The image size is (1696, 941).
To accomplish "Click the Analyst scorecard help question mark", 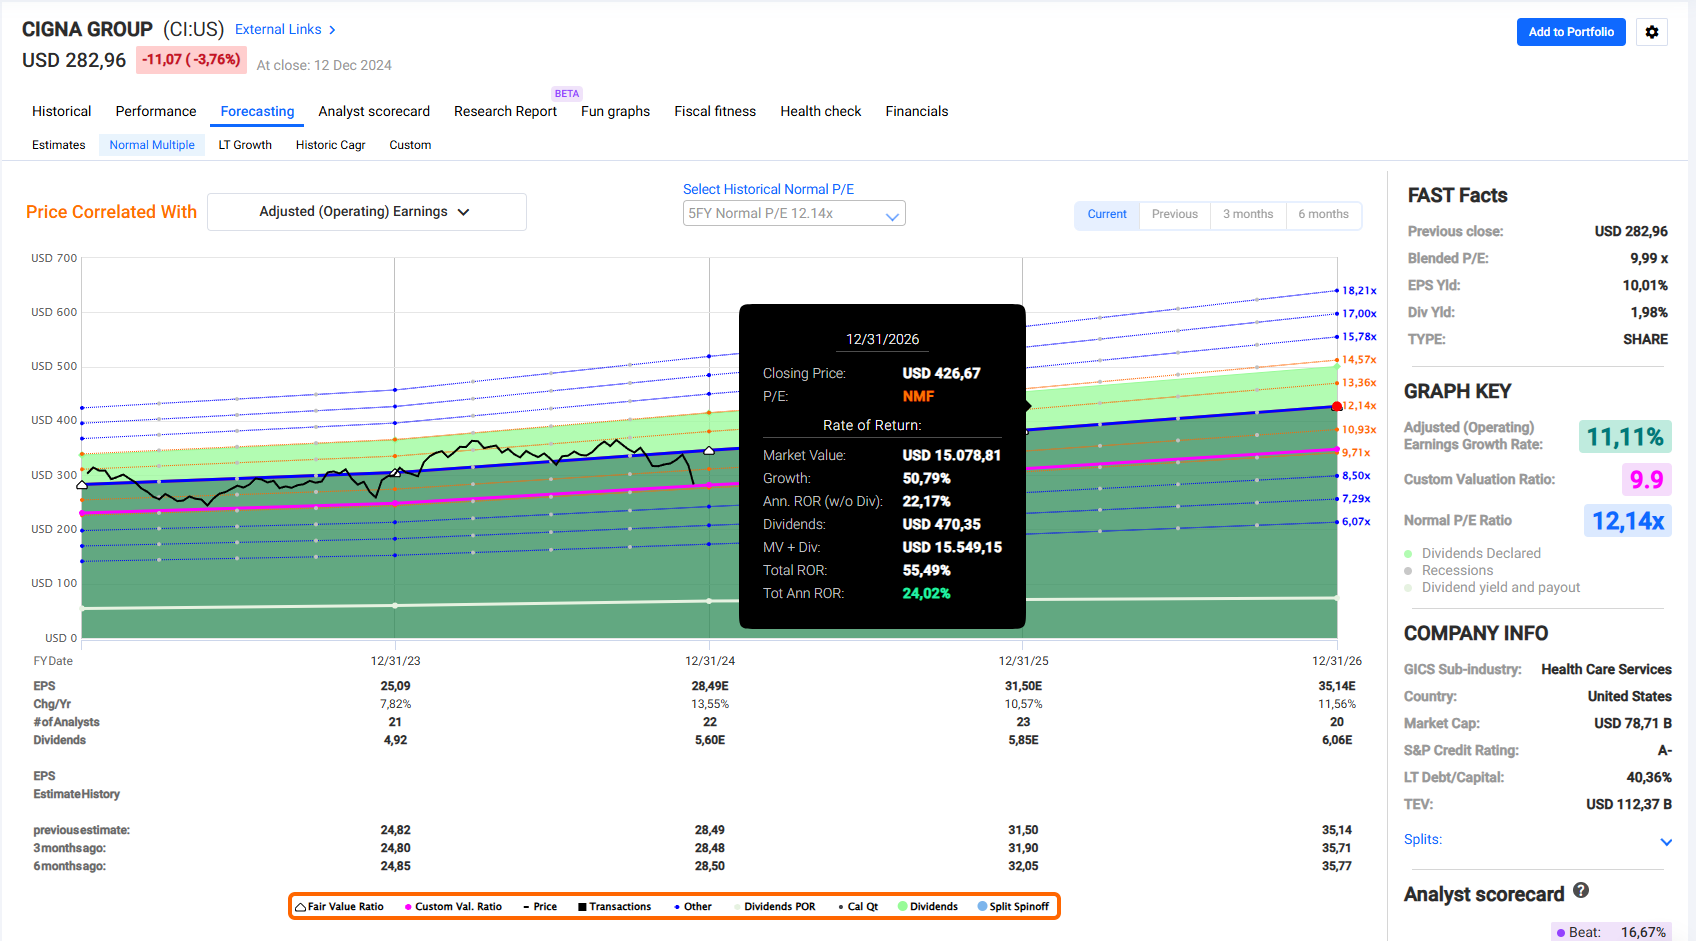I will tap(1581, 890).
